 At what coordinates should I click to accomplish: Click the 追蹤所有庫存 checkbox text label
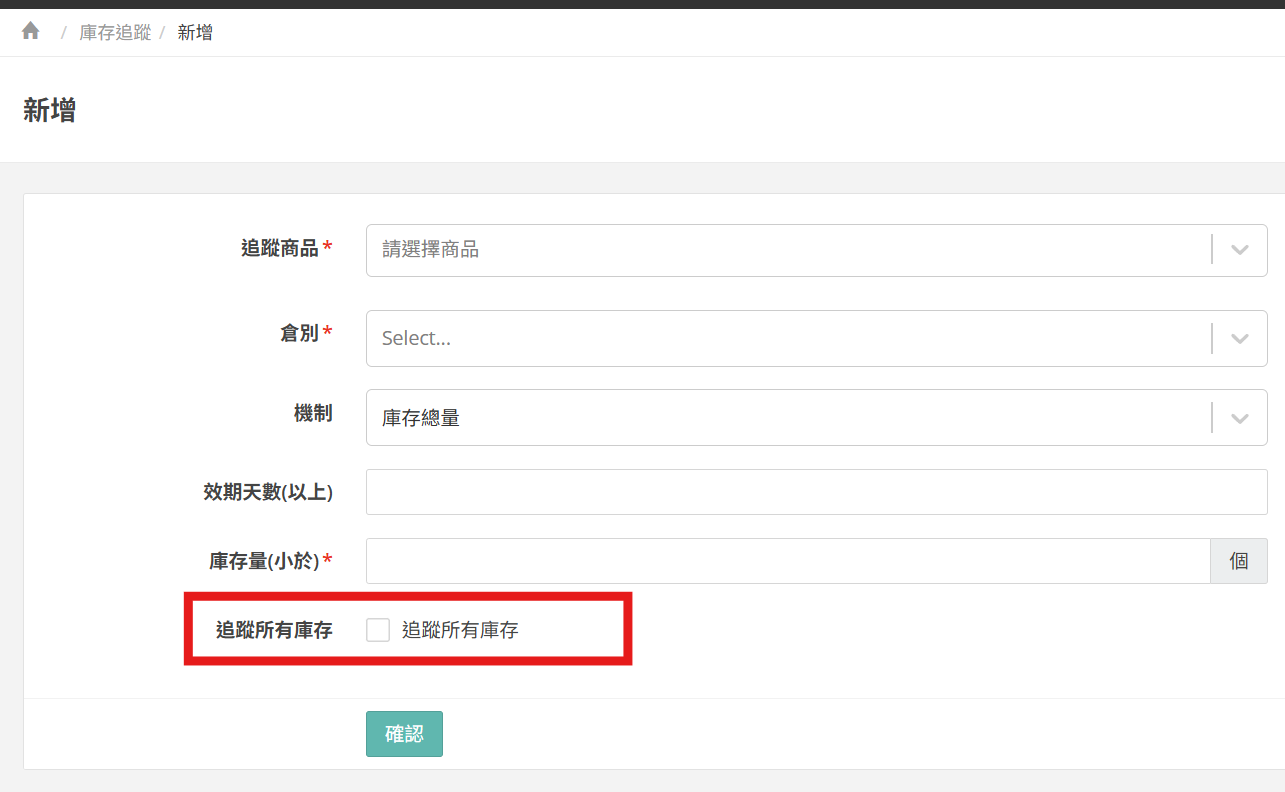[x=460, y=630]
